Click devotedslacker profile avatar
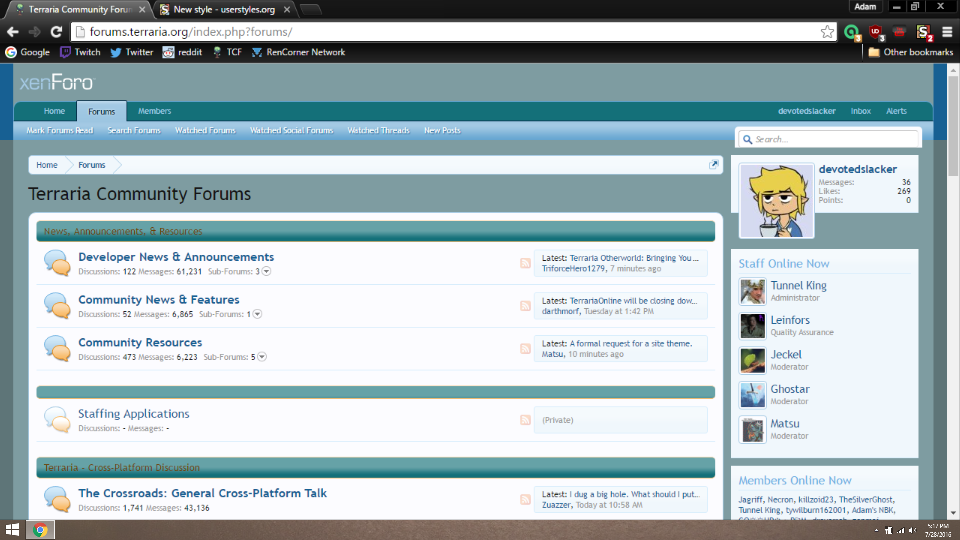960x540 pixels. point(776,201)
